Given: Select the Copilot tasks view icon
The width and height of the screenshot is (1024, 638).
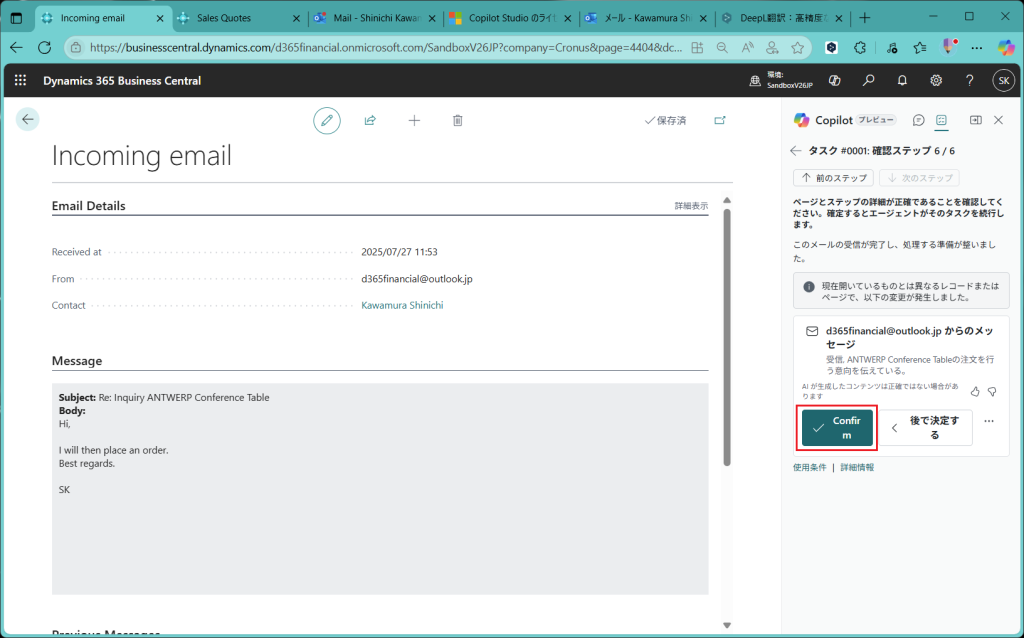Looking at the screenshot, I should (x=941, y=120).
